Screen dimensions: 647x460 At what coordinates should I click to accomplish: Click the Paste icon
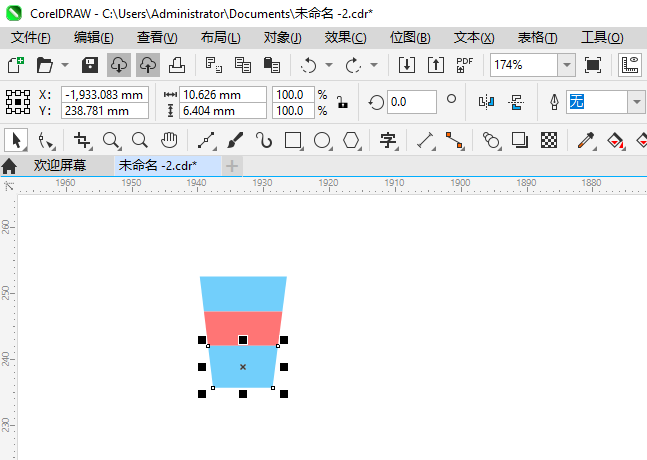[x=272, y=65]
